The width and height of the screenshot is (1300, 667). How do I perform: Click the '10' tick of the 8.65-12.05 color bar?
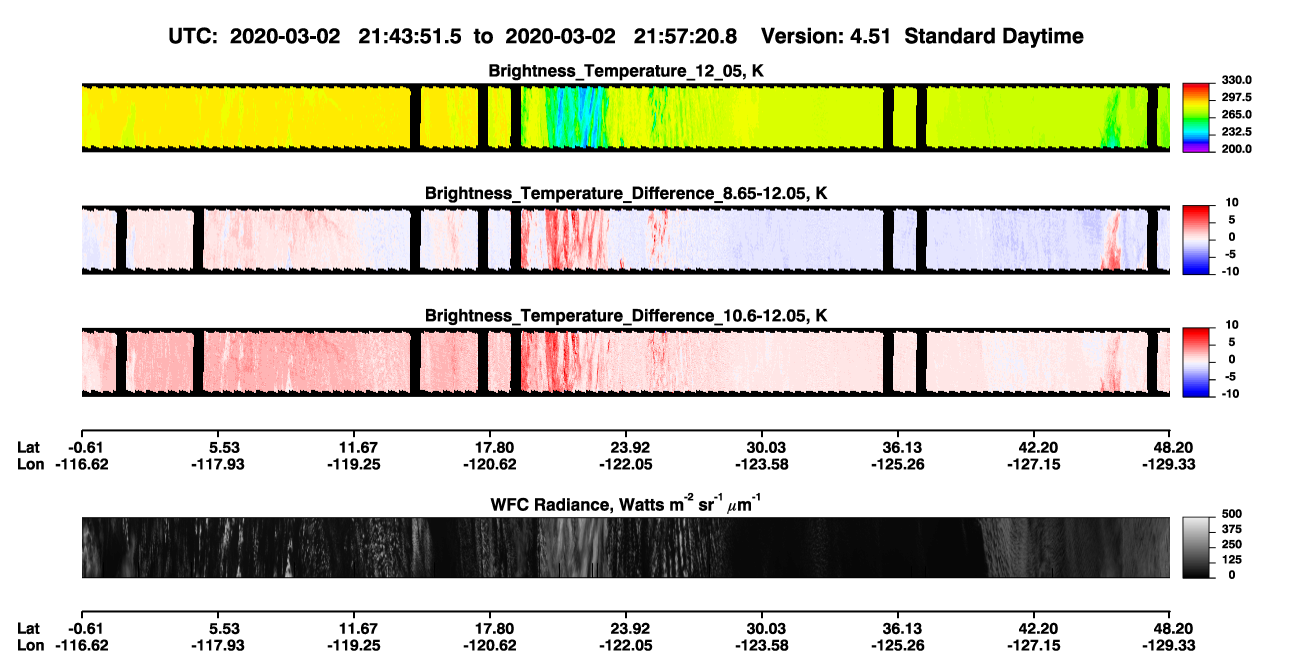pos(1232,202)
